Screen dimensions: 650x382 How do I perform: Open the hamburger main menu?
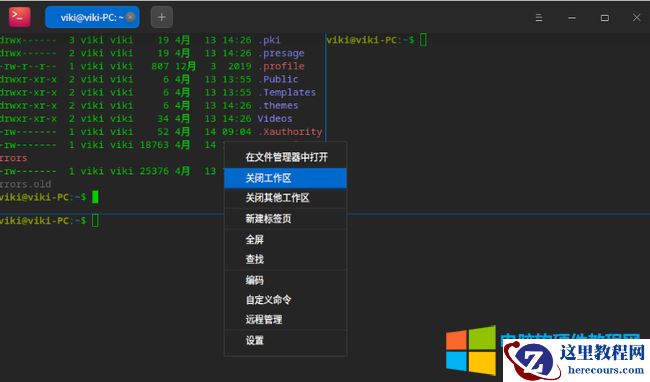click(539, 18)
